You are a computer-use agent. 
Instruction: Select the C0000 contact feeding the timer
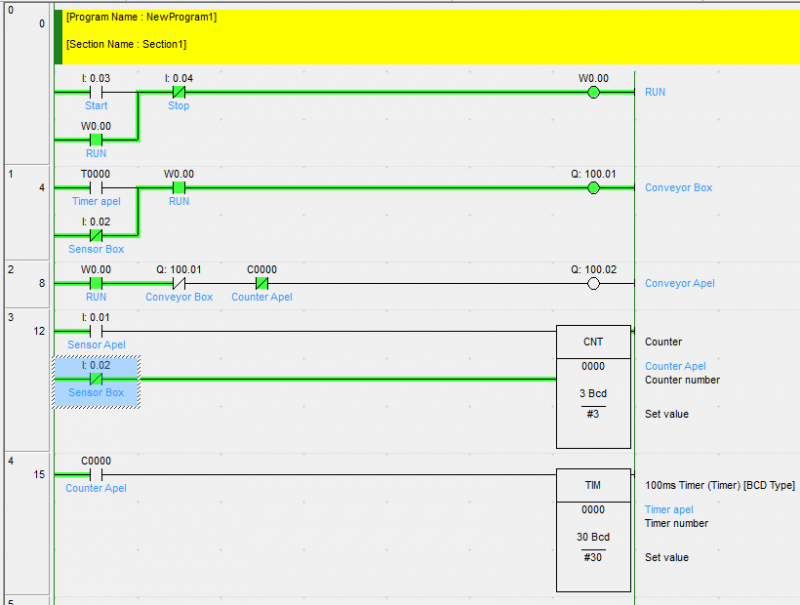pyautogui.click(x=96, y=474)
